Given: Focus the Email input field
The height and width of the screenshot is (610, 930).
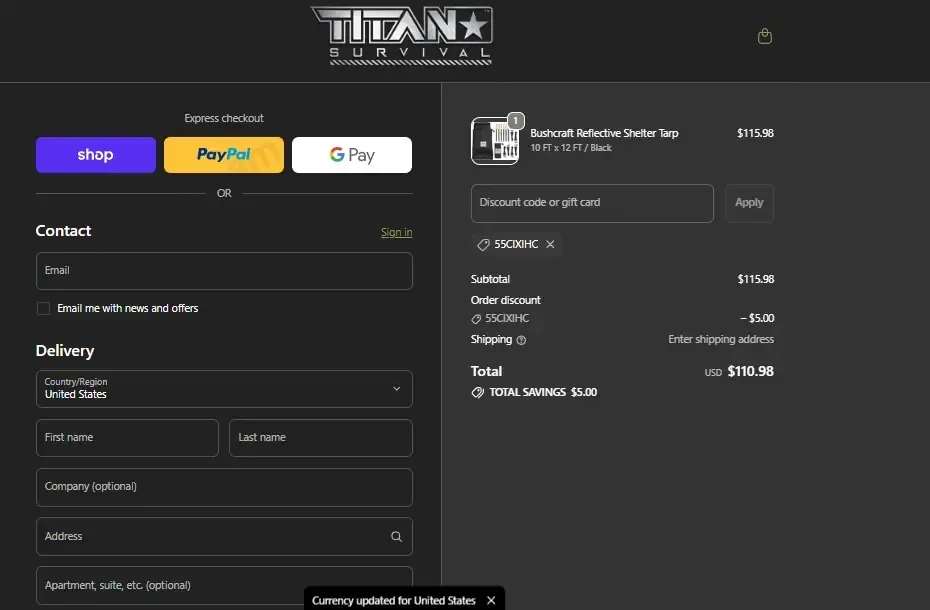Looking at the screenshot, I should (224, 271).
